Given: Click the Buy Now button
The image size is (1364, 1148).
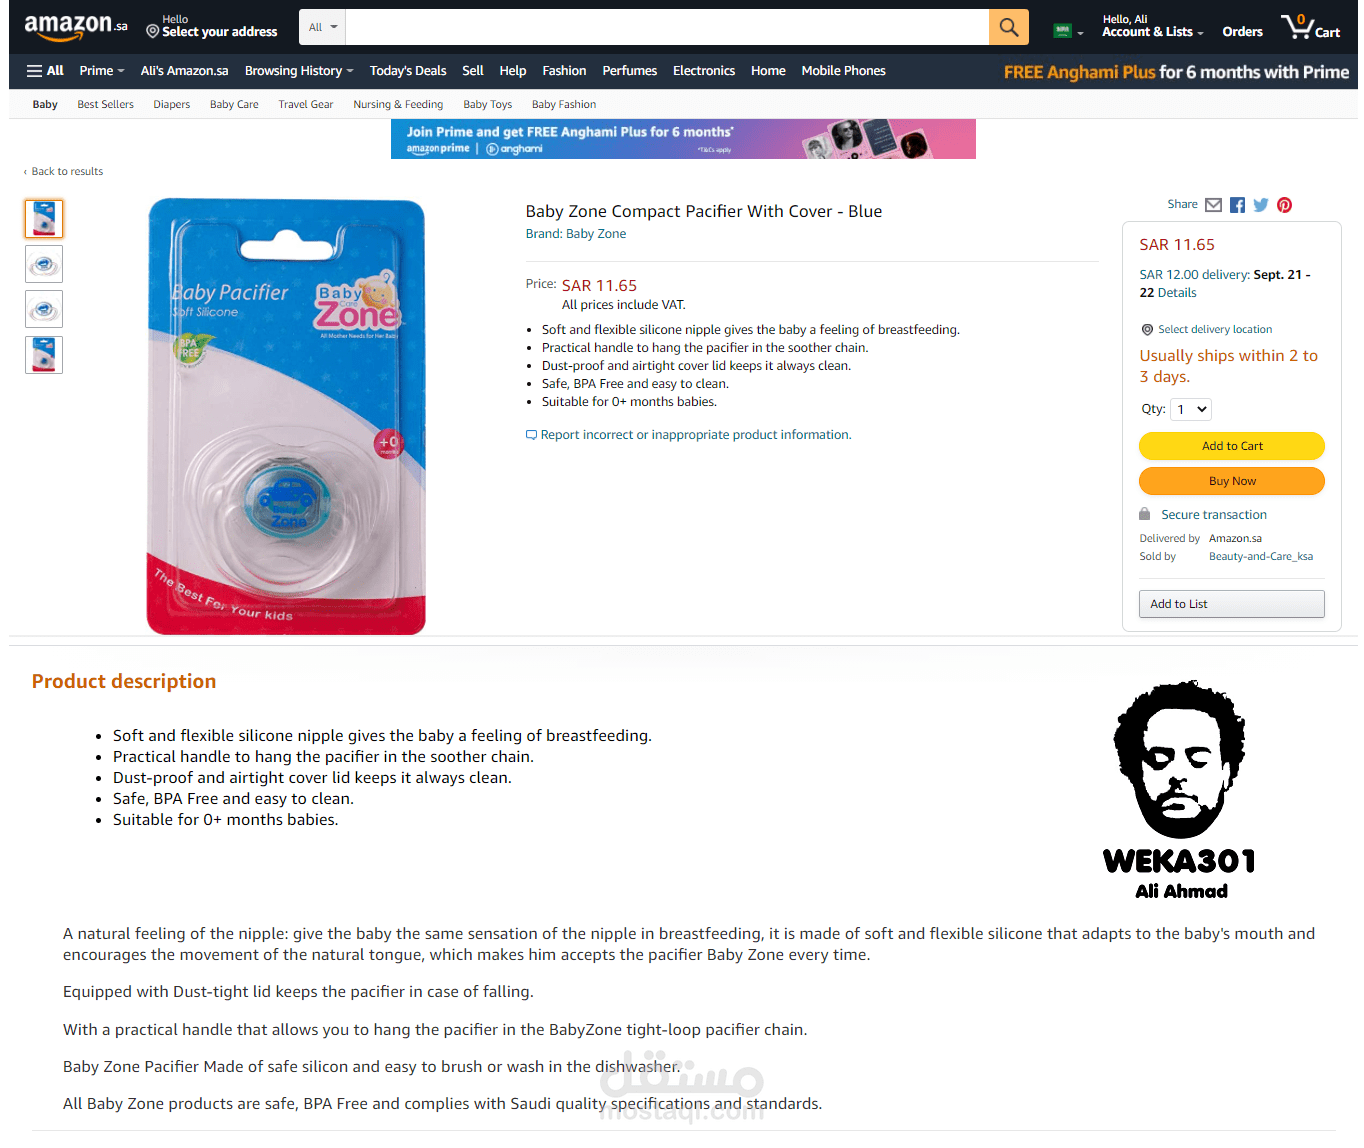Looking at the screenshot, I should tap(1232, 481).
